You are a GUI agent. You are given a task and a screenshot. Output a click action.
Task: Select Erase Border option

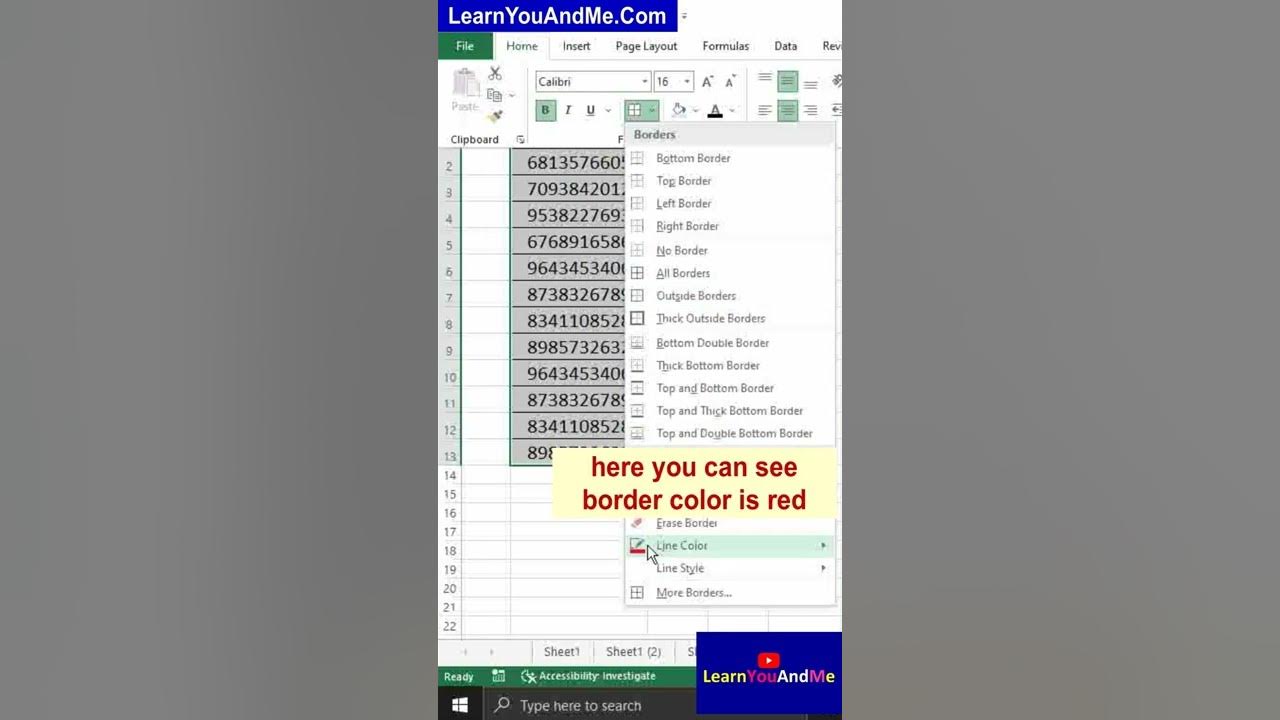(730, 523)
